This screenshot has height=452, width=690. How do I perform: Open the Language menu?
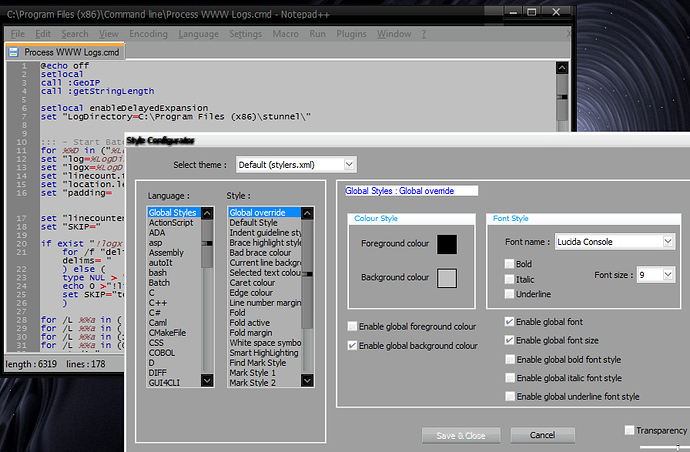click(198, 34)
